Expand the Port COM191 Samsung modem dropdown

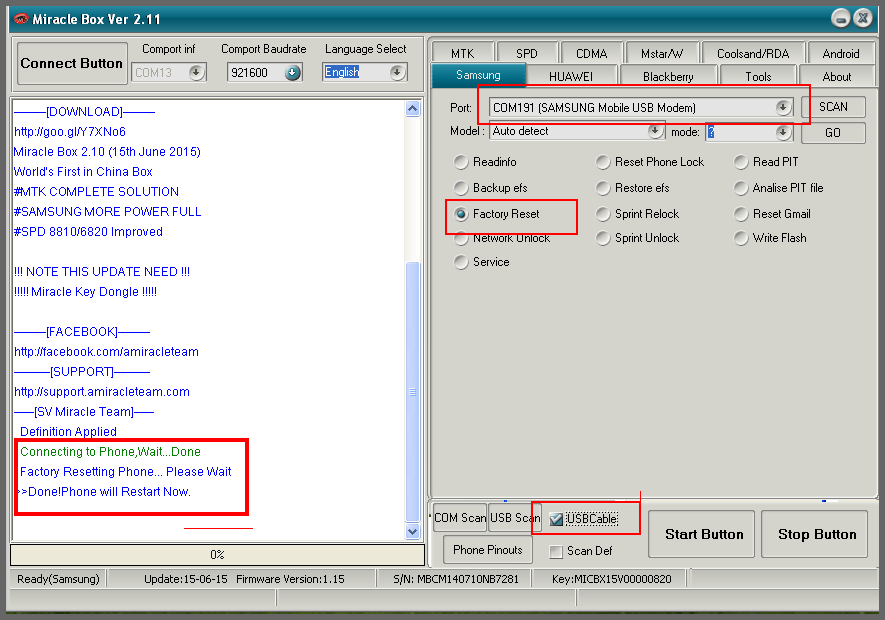(x=783, y=107)
